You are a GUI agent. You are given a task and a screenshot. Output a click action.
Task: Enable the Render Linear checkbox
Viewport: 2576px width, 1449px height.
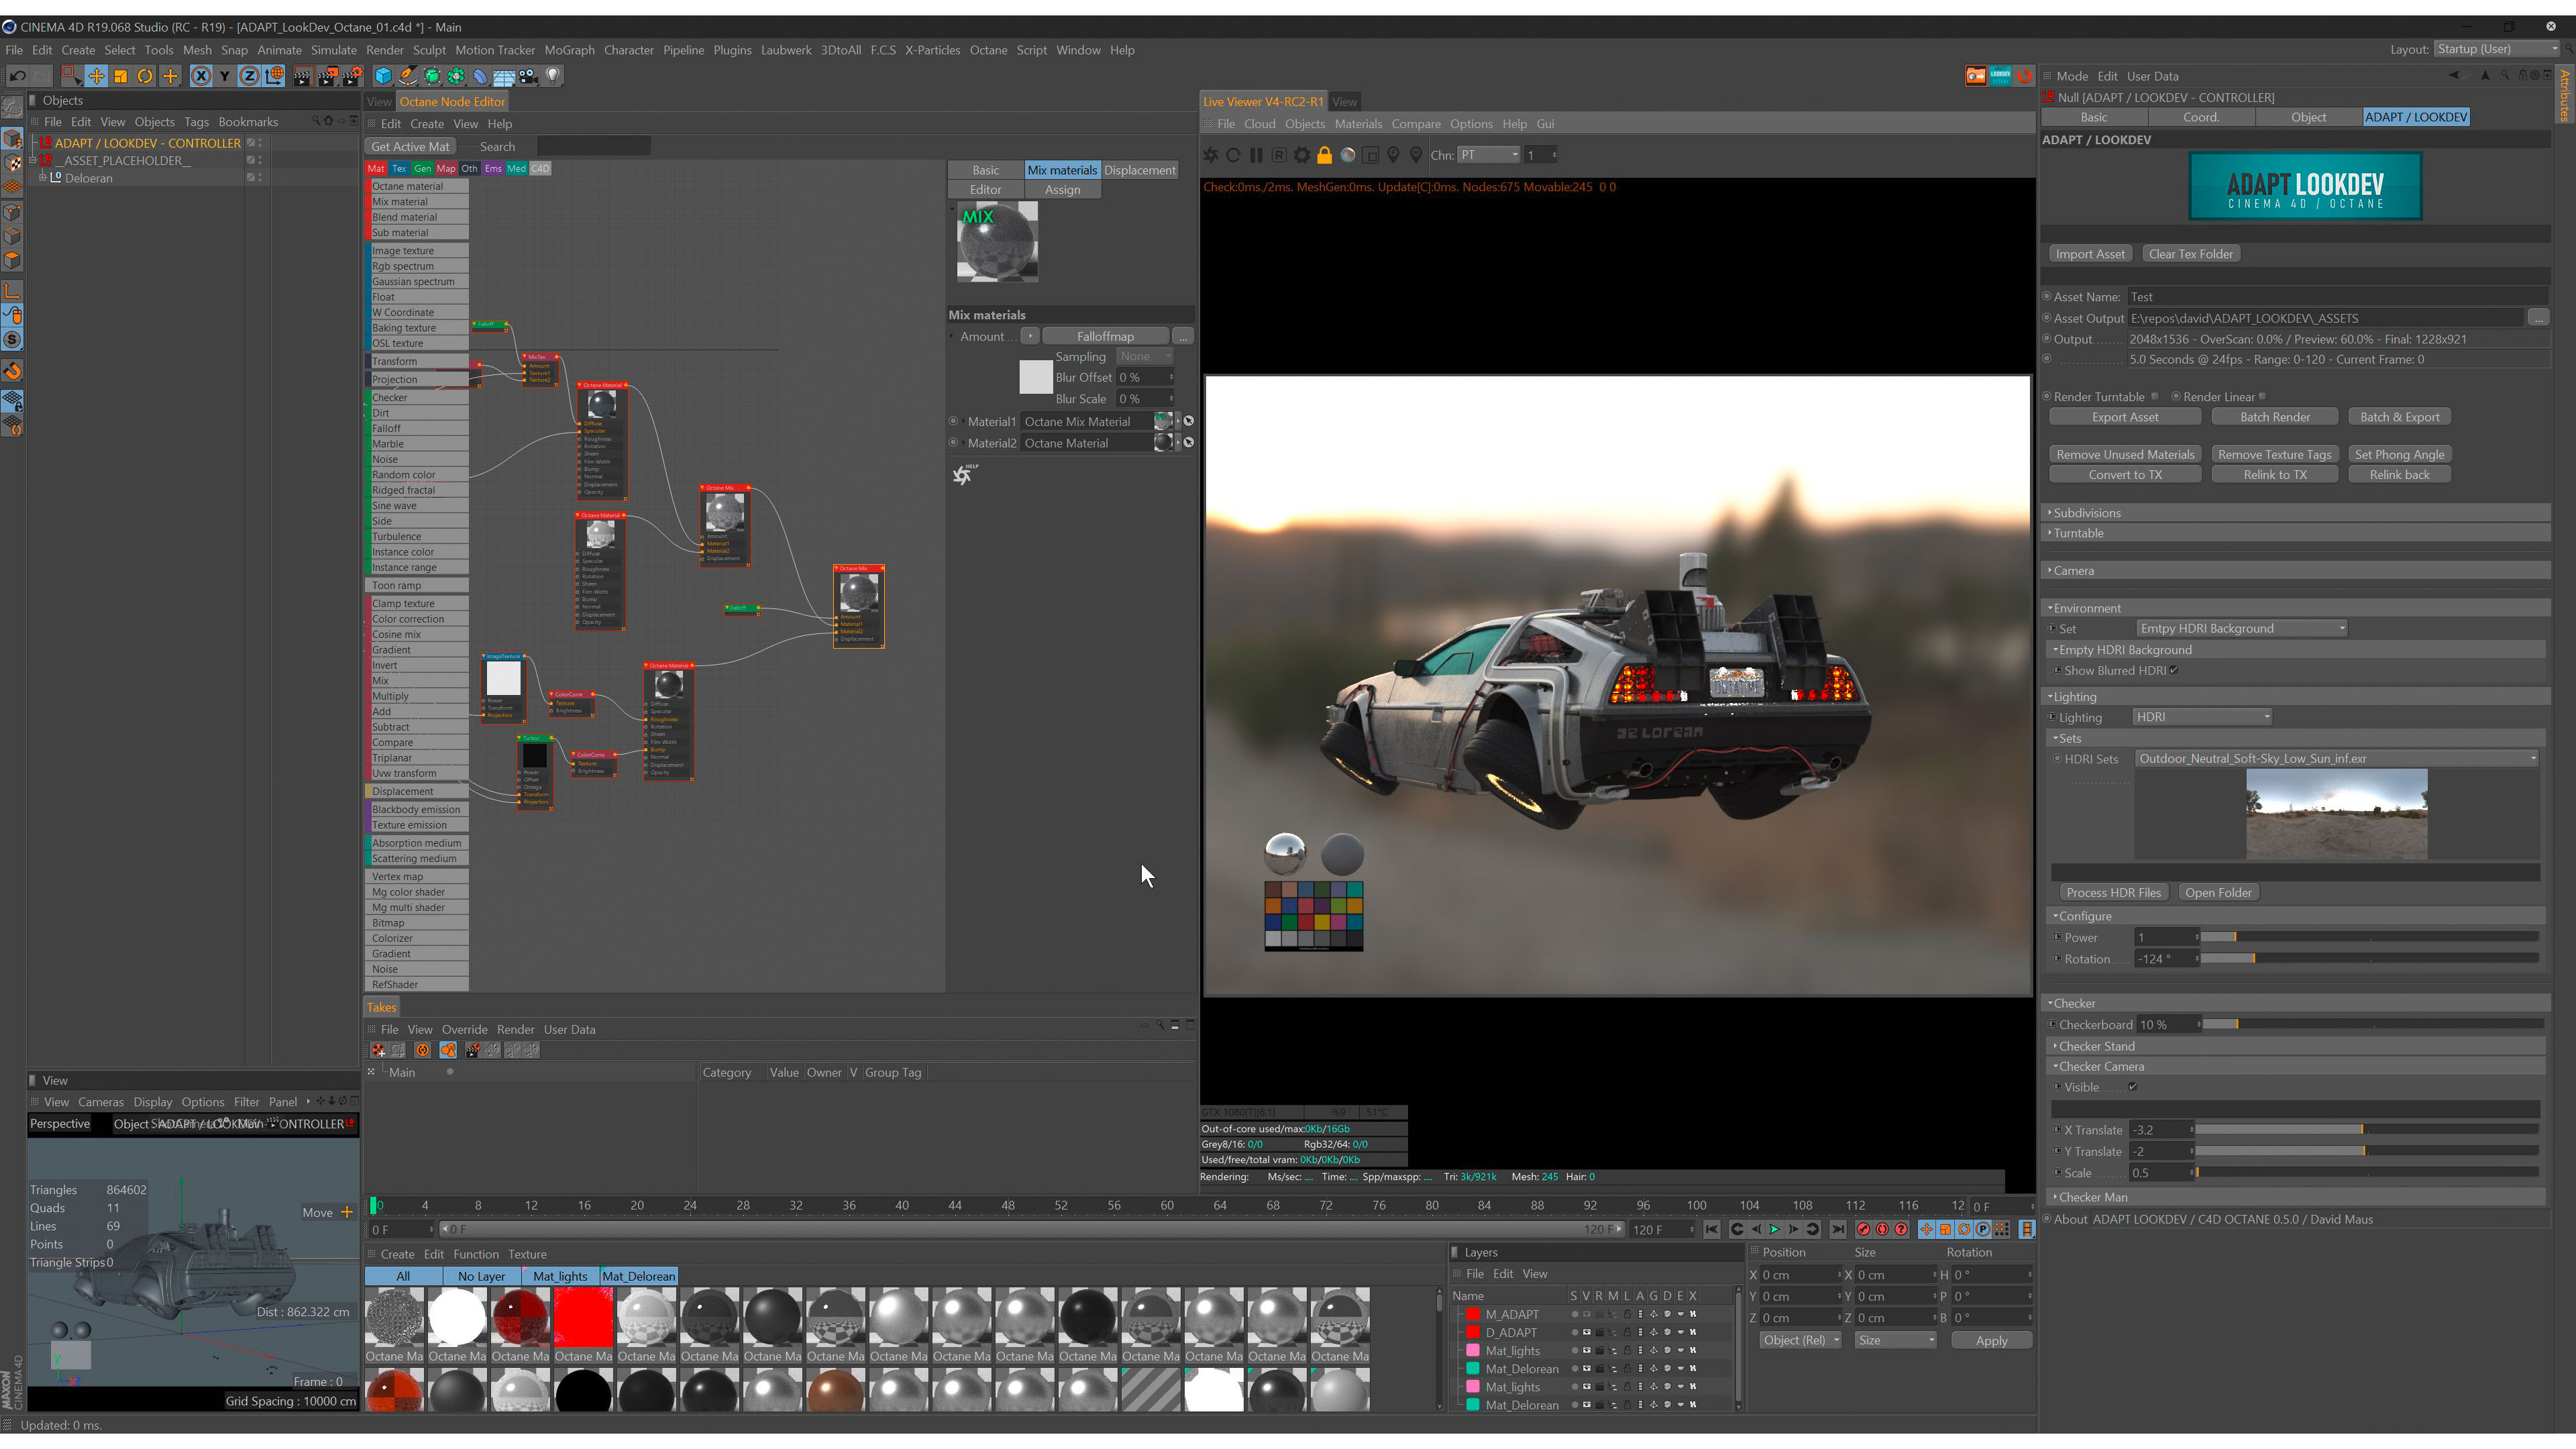point(2262,397)
